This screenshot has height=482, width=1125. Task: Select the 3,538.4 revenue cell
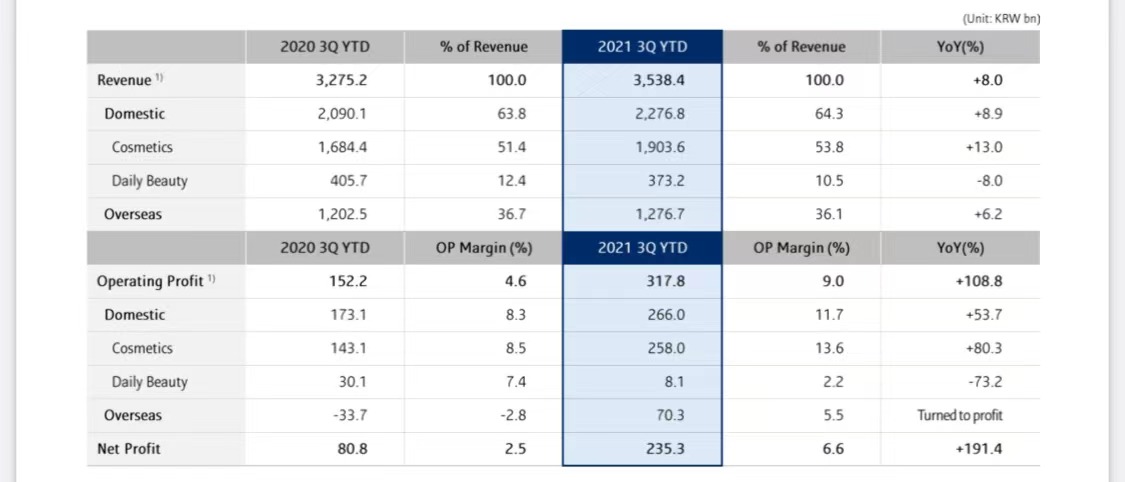[x=658, y=80]
